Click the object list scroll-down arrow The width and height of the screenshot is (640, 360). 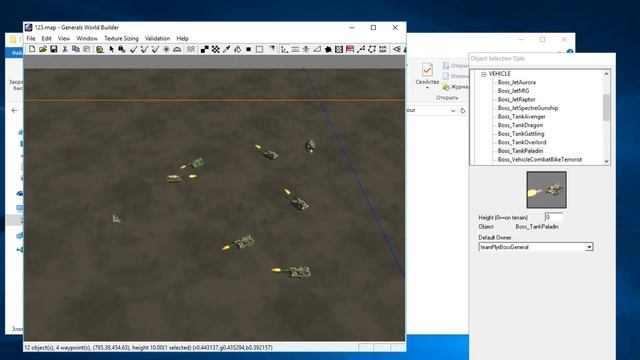pyautogui.click(x=606, y=161)
